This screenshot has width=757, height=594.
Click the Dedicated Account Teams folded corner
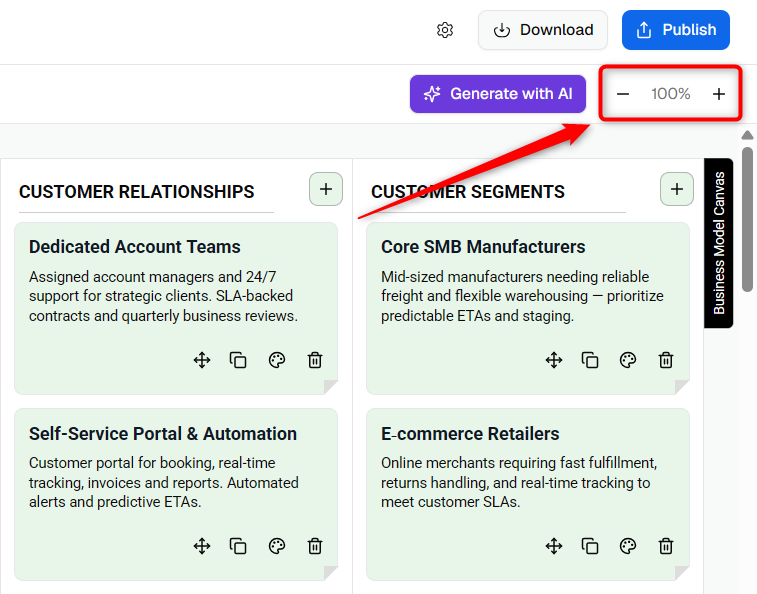pos(331,387)
